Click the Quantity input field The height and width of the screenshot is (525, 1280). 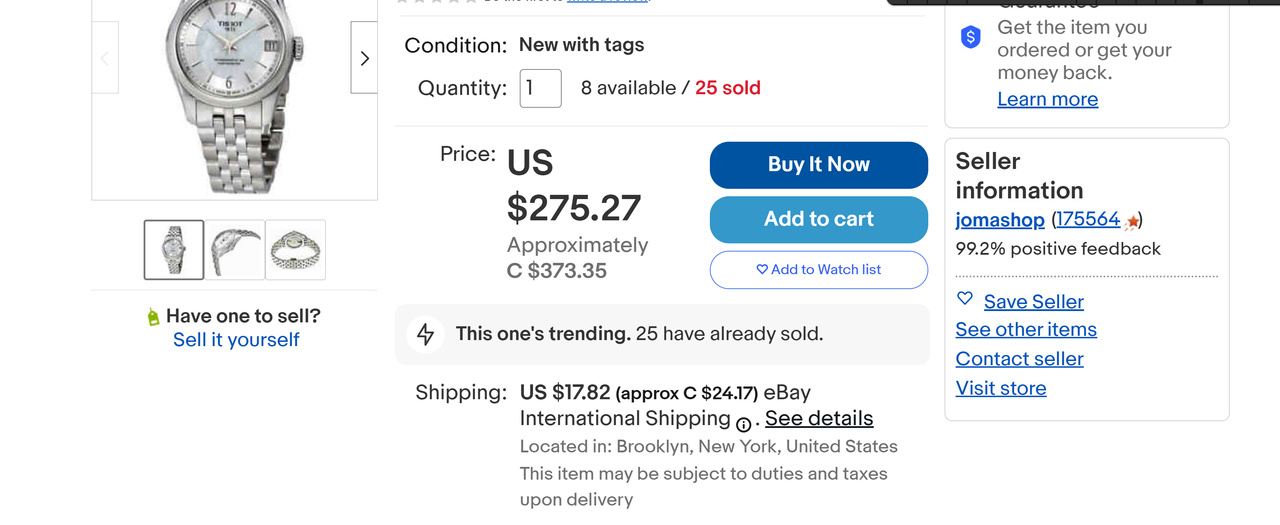click(540, 88)
